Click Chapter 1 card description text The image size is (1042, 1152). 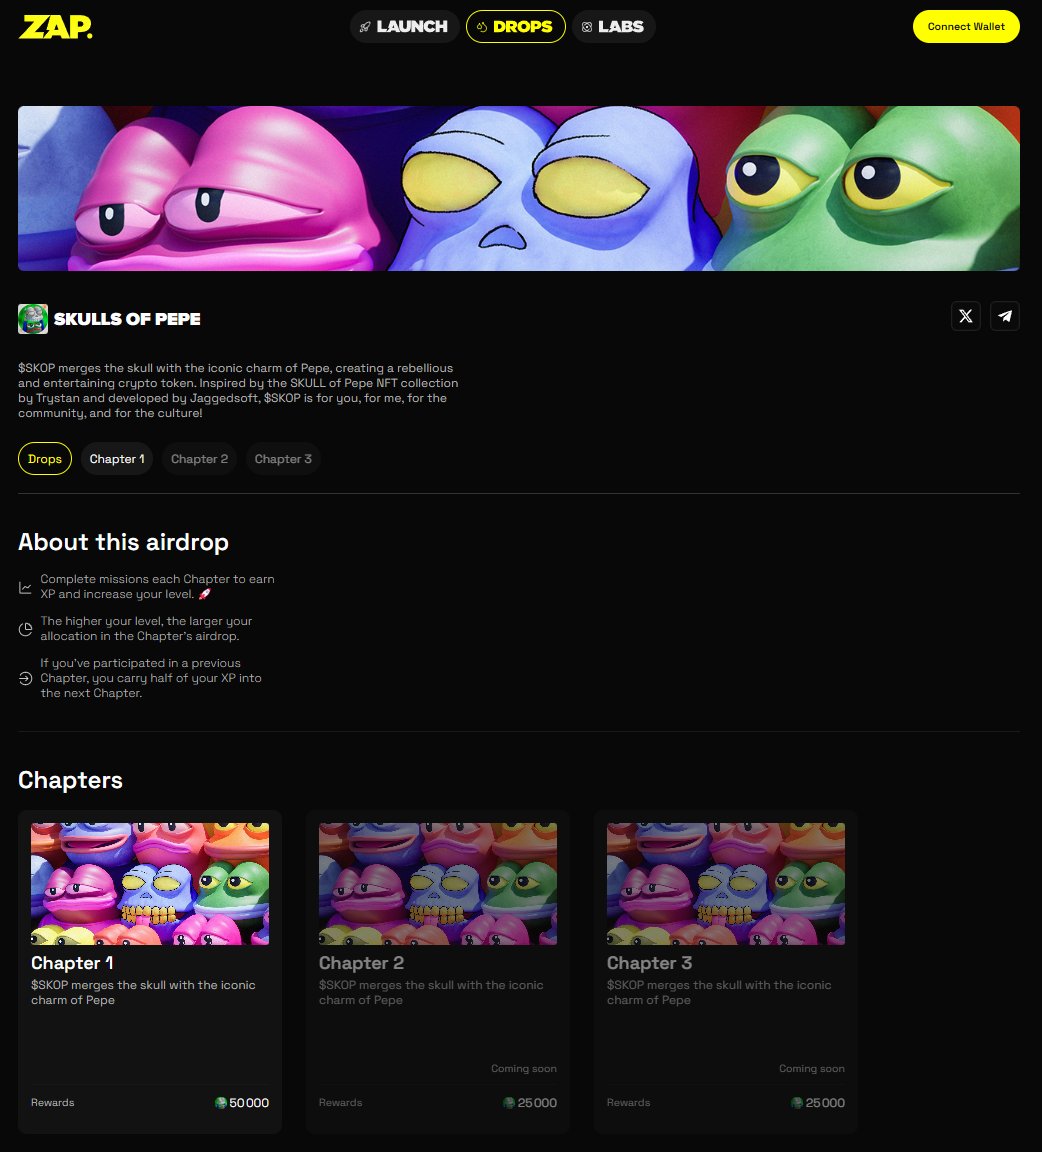[x=143, y=993]
